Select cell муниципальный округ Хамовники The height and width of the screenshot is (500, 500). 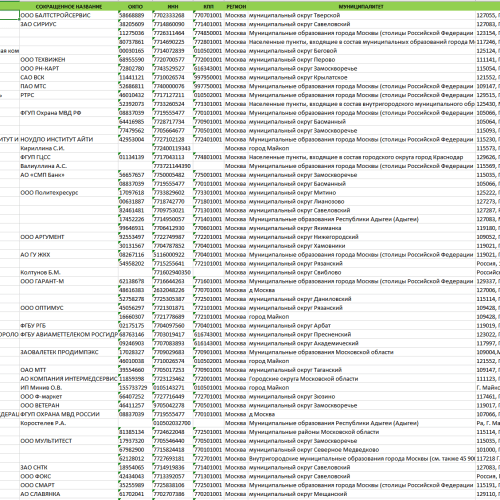[x=362, y=246]
